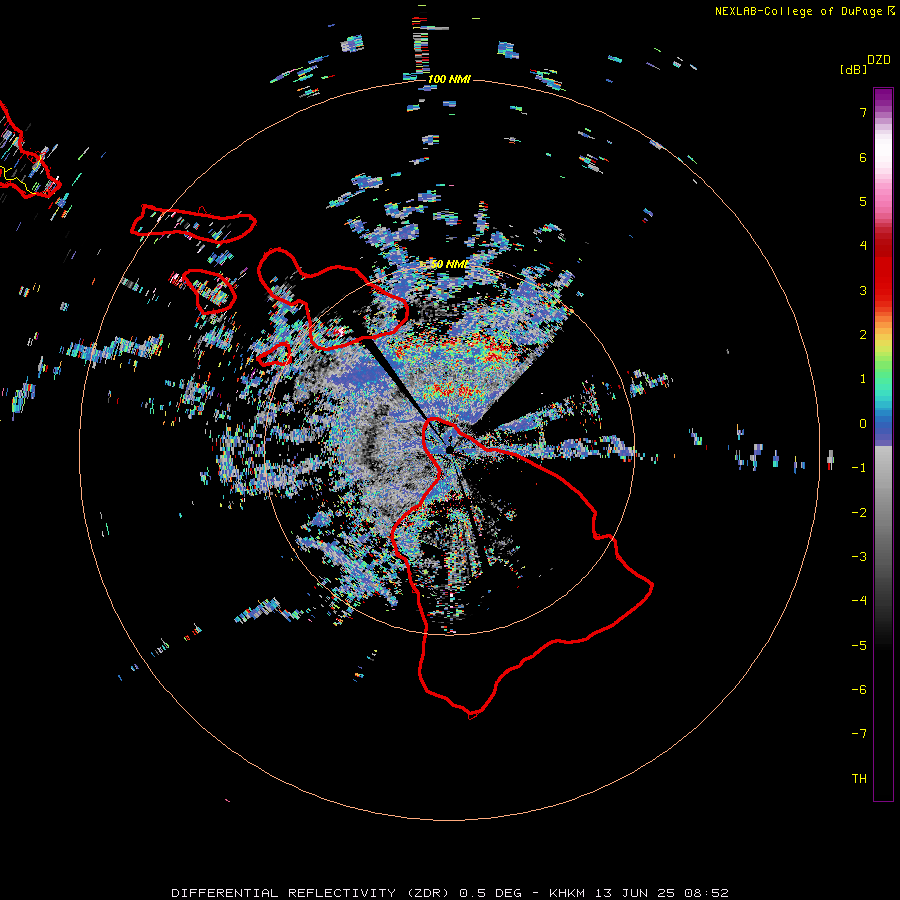Click the TH threshold label on scale
The height and width of the screenshot is (900, 900).
[859, 779]
